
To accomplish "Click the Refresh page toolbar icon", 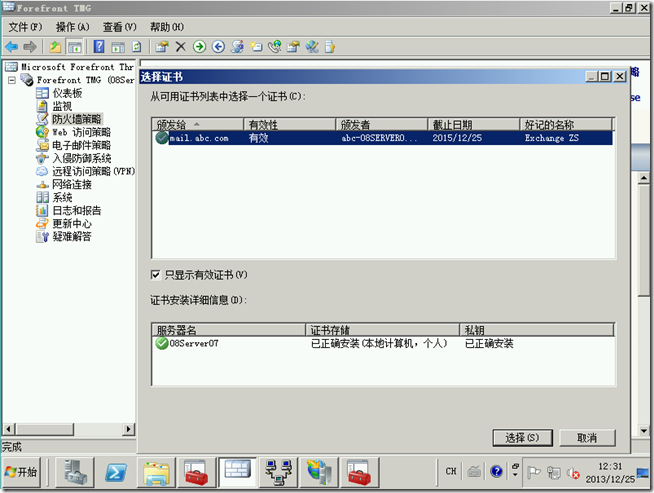I will [x=136, y=47].
